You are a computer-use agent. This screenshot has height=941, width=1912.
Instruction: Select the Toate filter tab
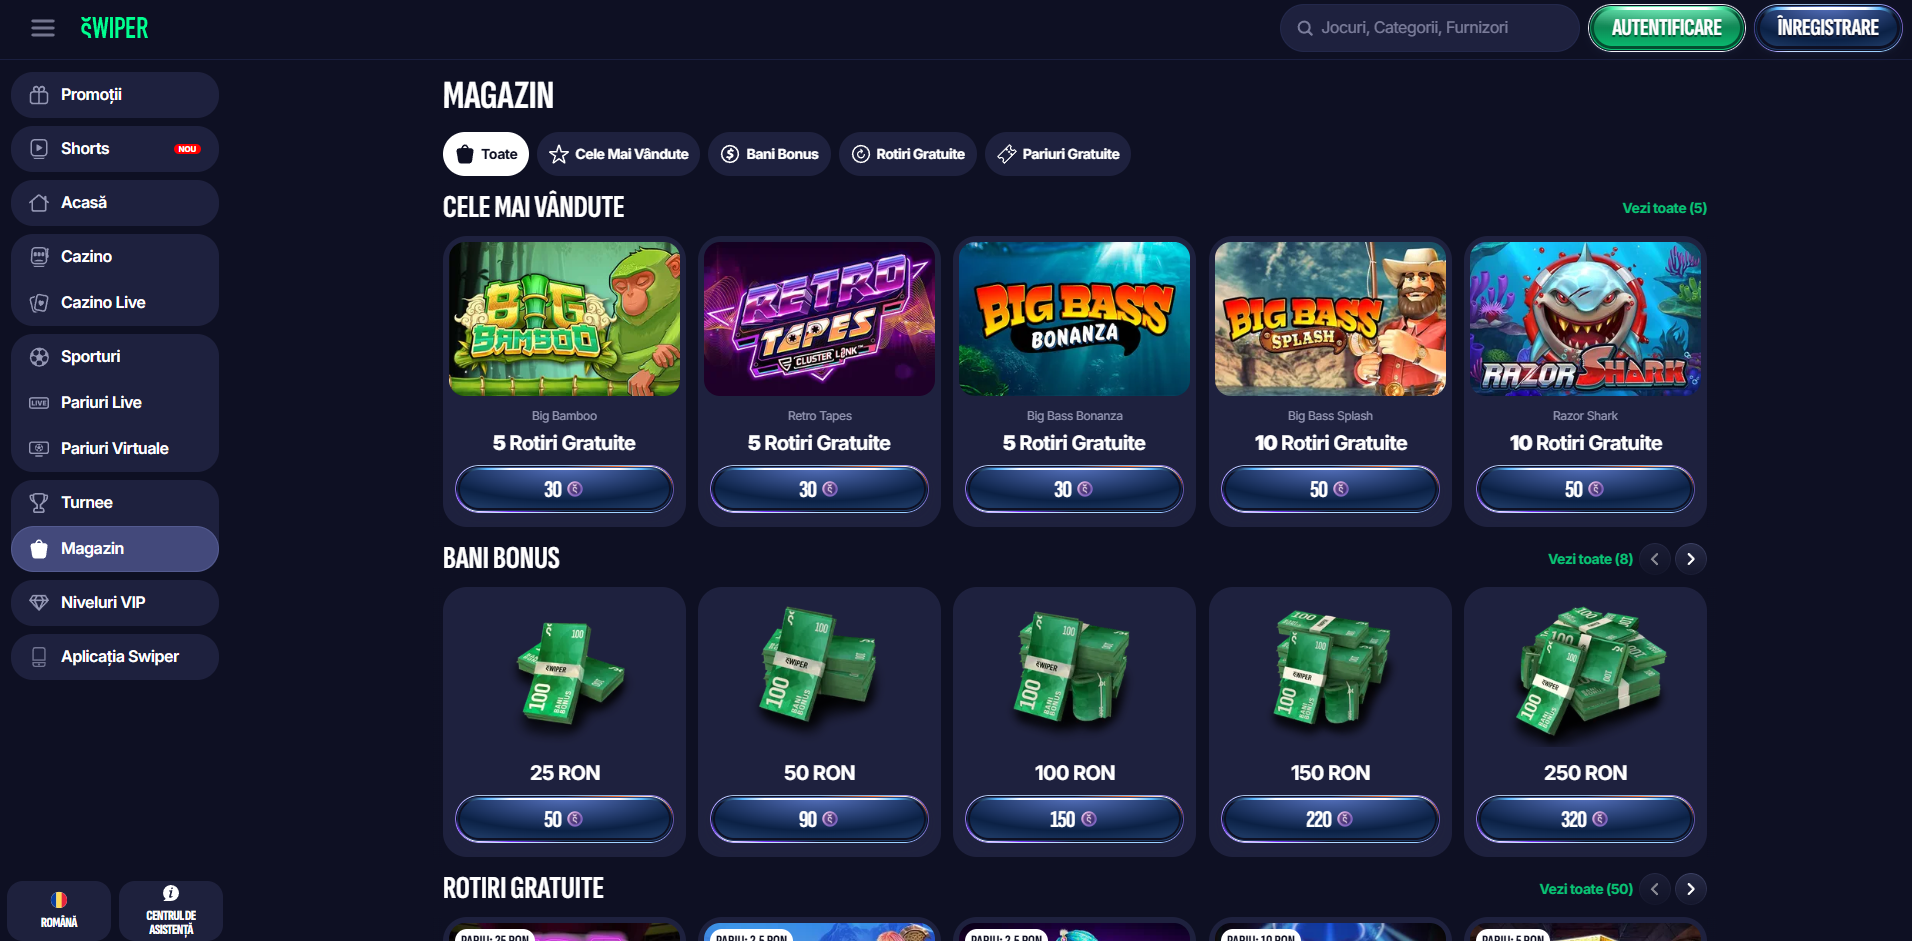[x=486, y=154]
